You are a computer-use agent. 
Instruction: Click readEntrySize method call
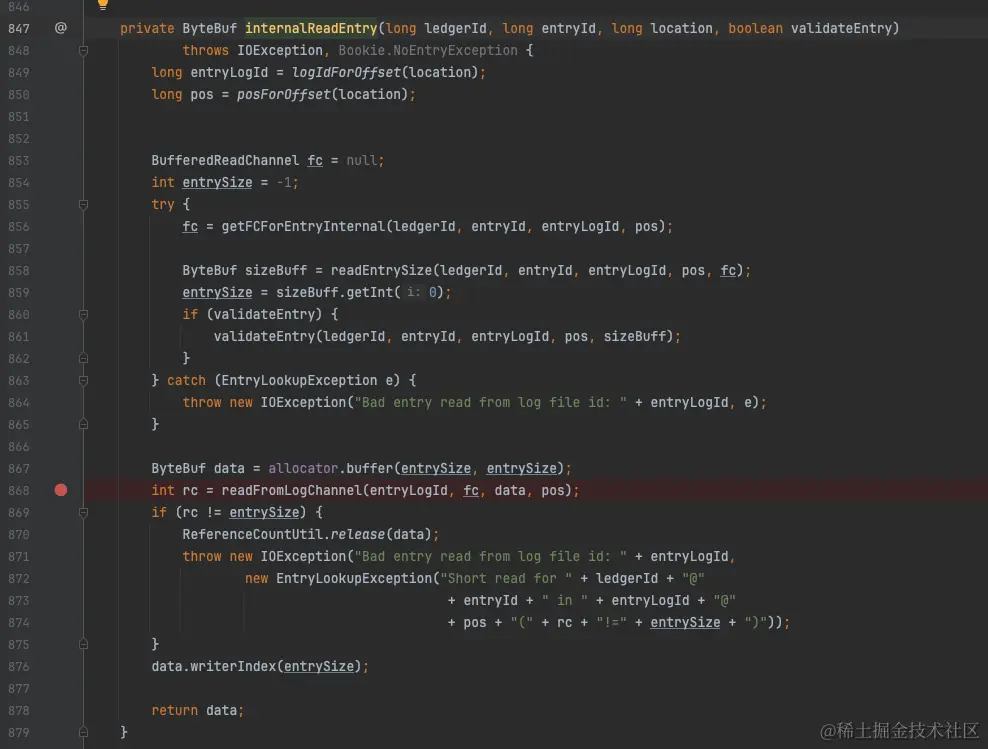(381, 270)
